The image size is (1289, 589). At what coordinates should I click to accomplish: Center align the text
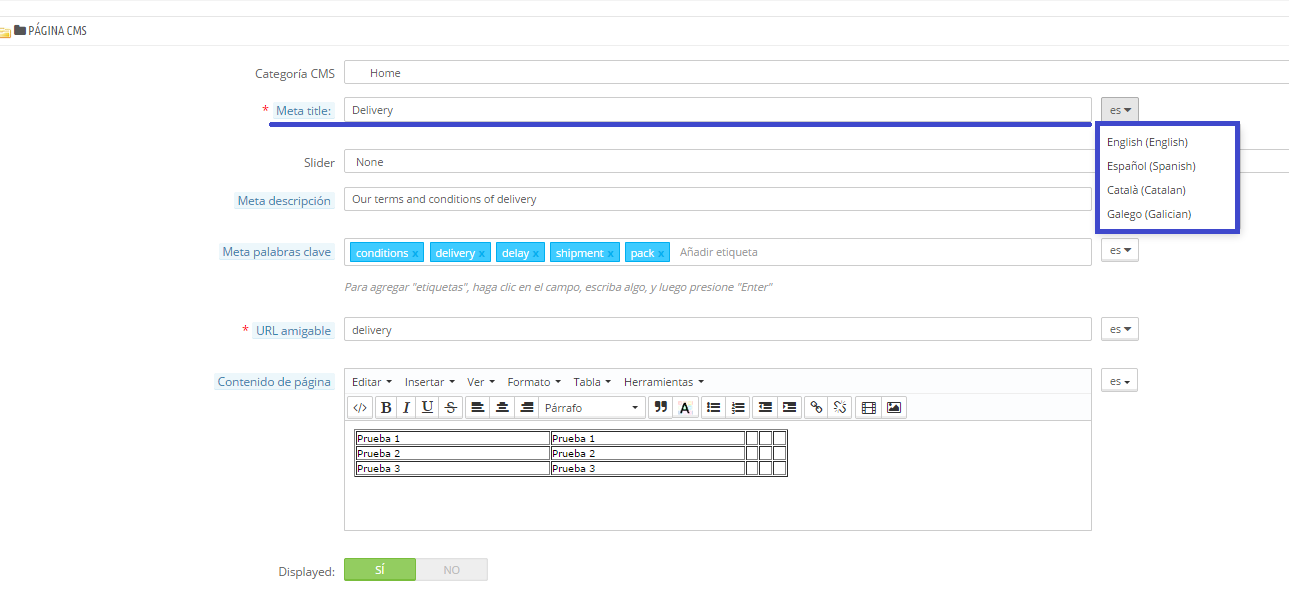coord(502,407)
